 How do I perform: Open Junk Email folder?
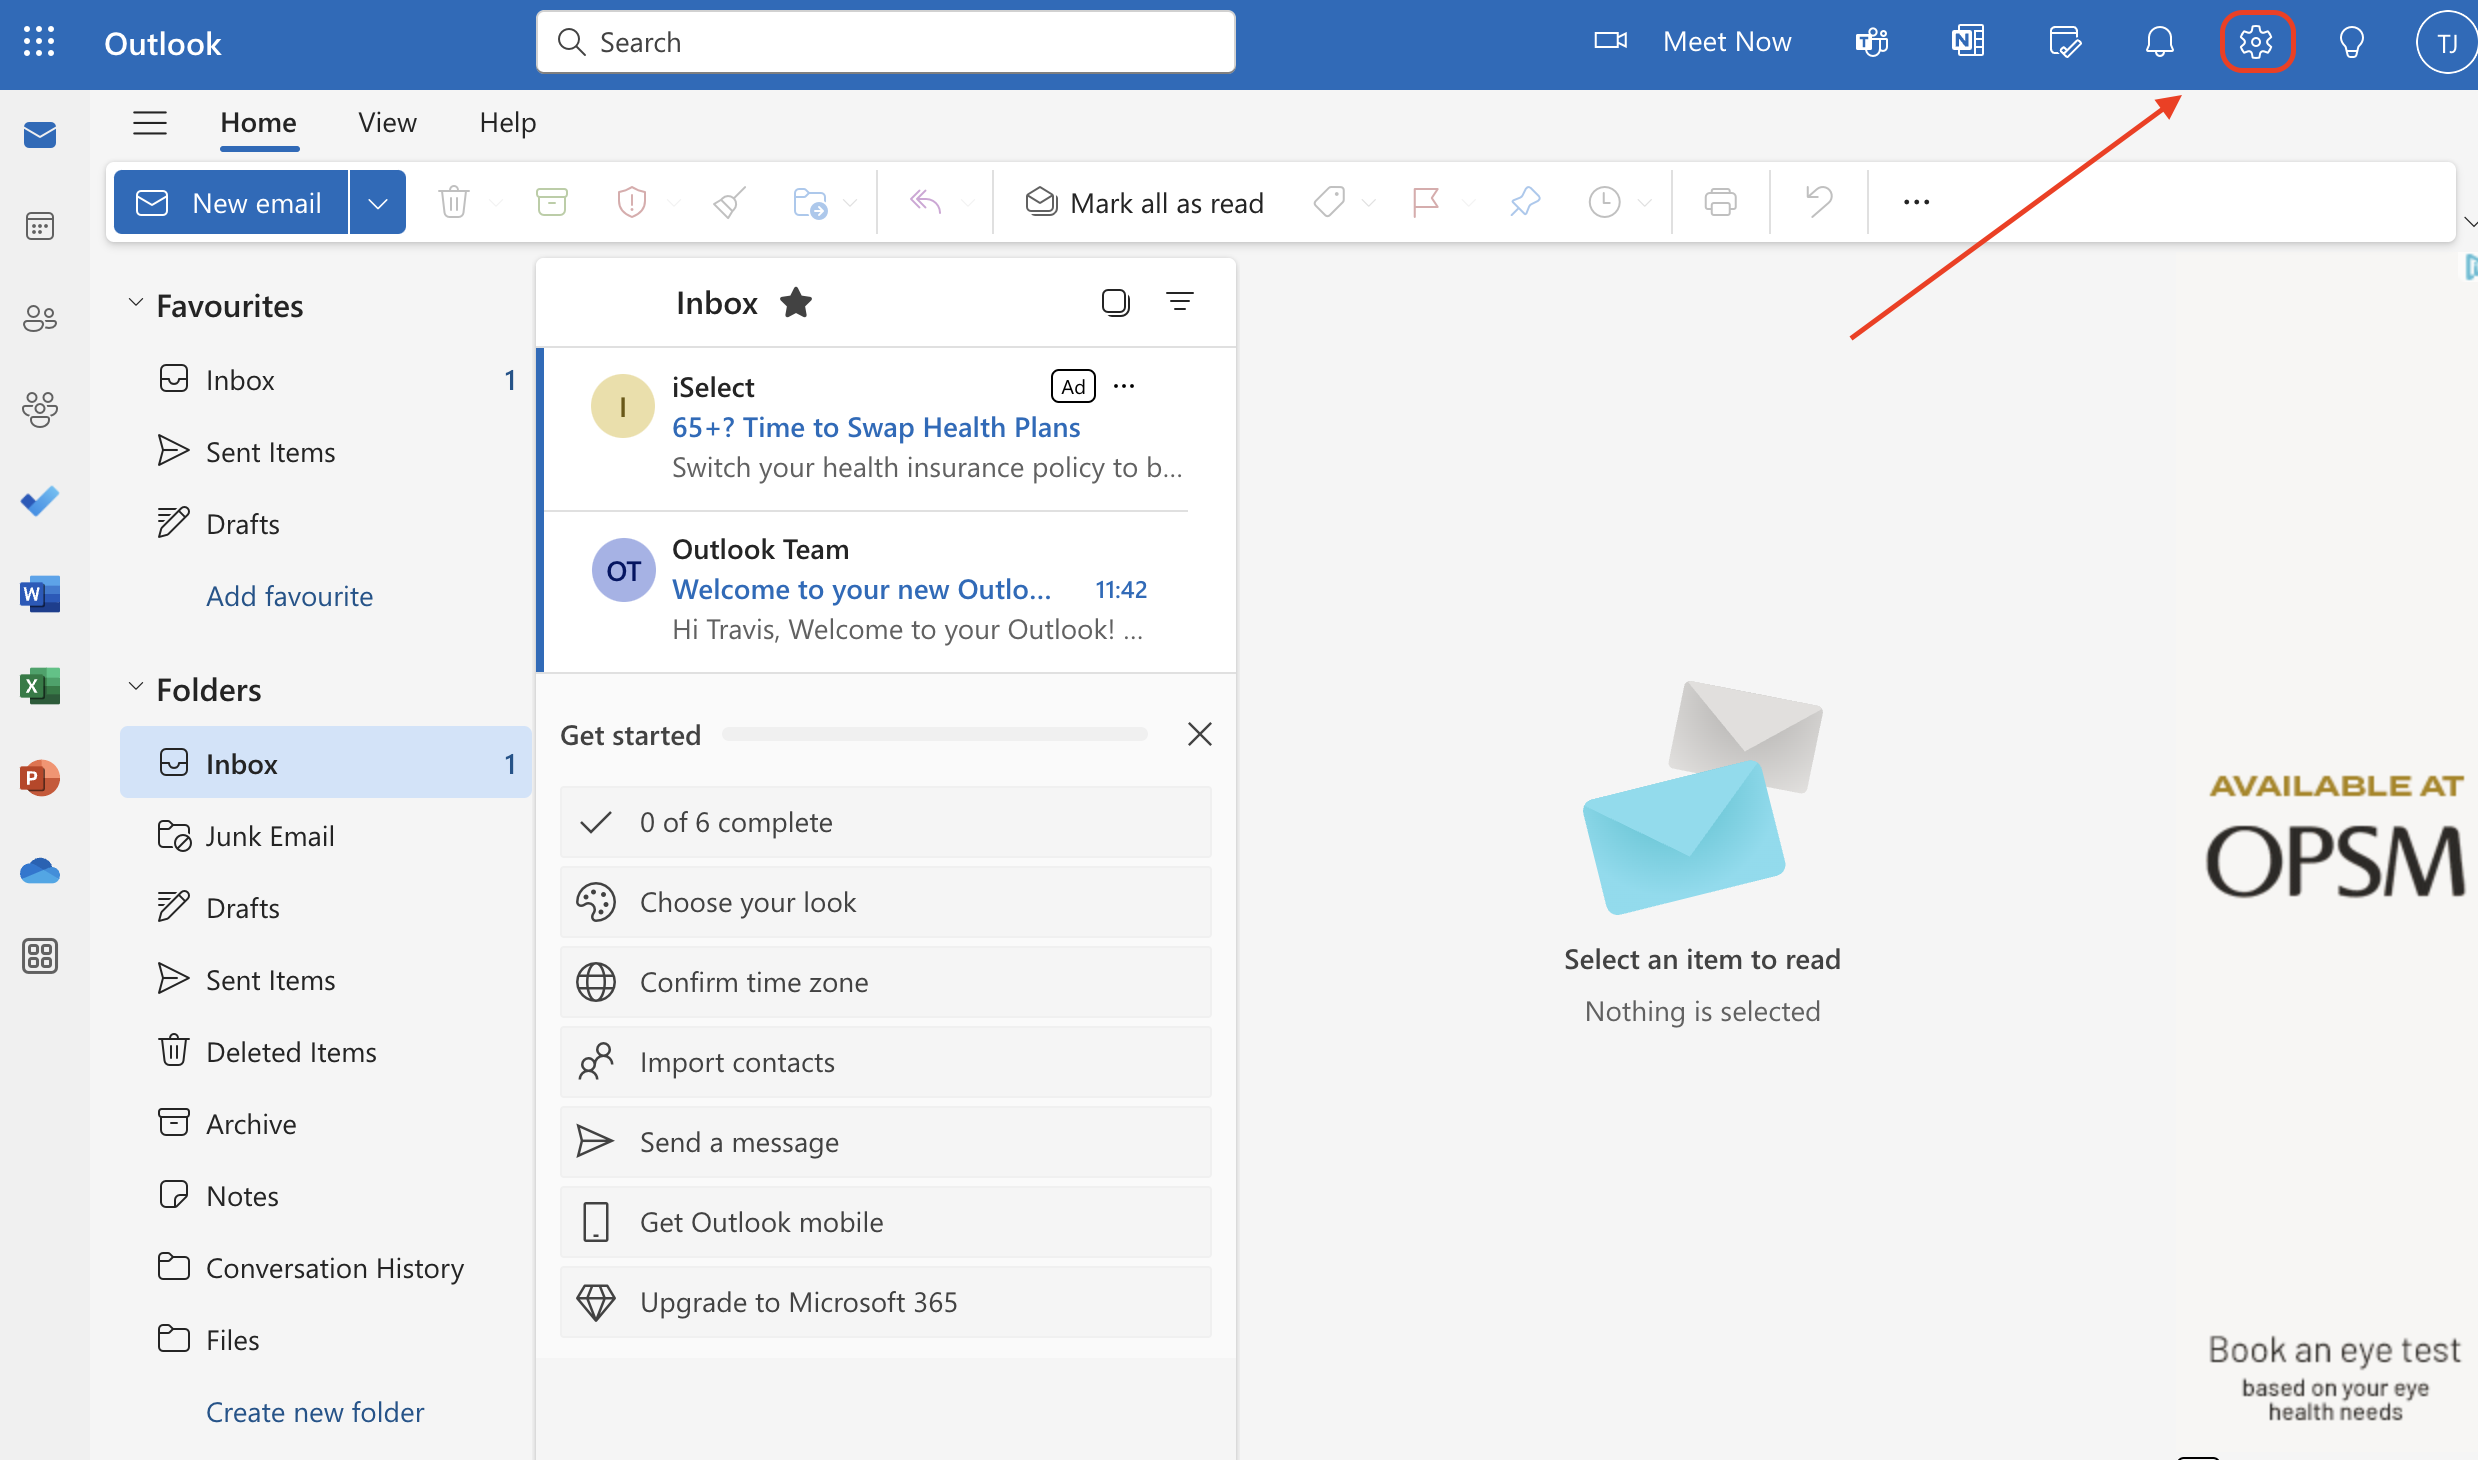point(326,836)
